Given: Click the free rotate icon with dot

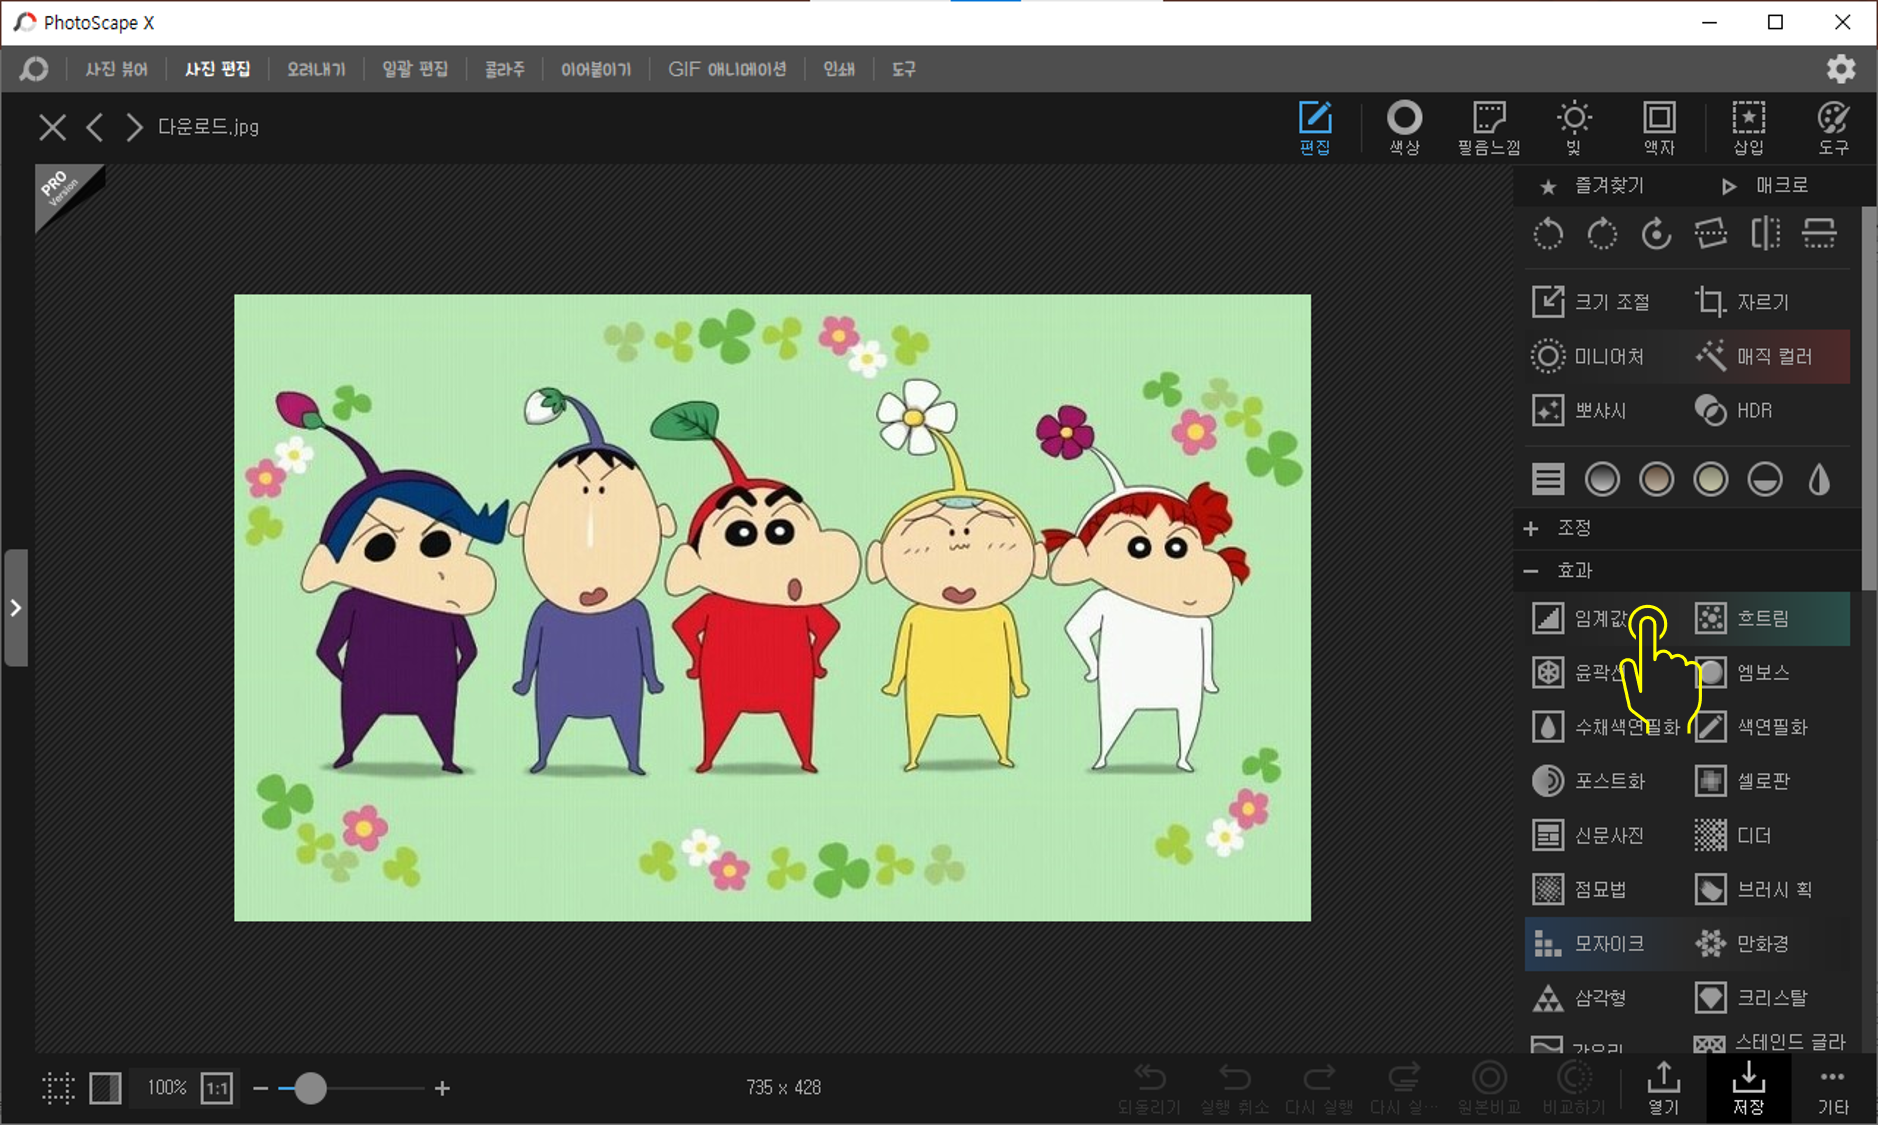Looking at the screenshot, I should (x=1656, y=234).
